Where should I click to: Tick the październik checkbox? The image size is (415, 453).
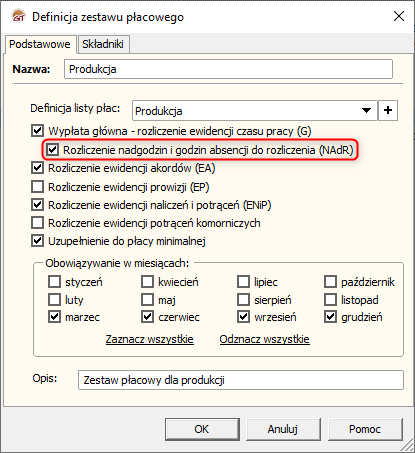click(330, 282)
